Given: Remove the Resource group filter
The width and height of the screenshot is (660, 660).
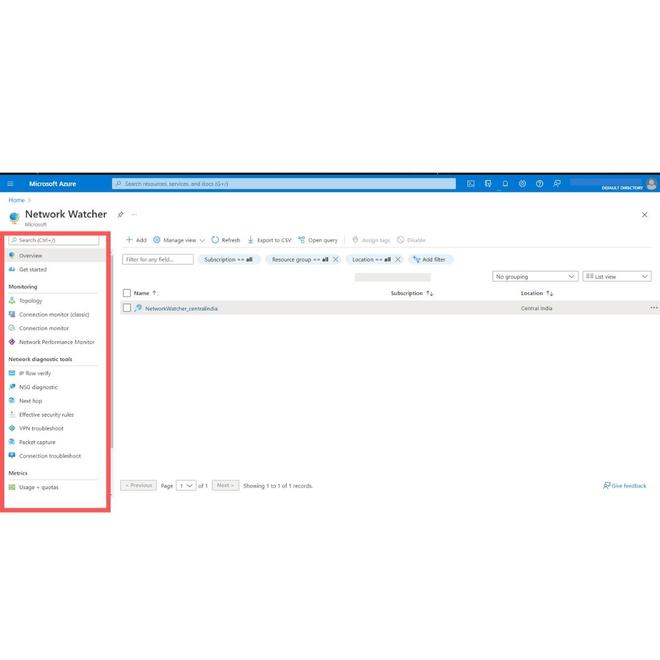Looking at the screenshot, I should (x=335, y=259).
